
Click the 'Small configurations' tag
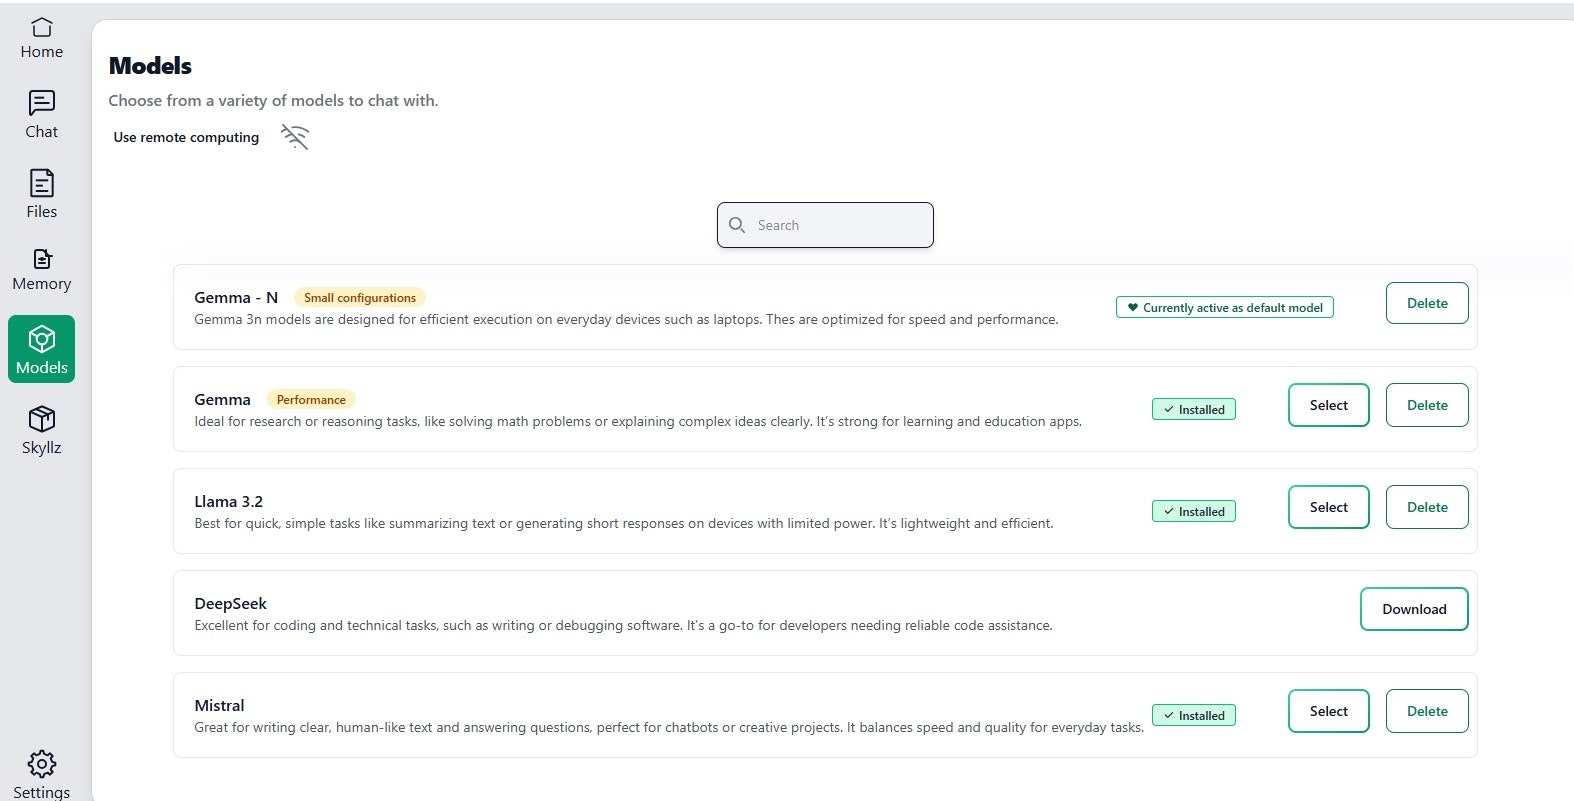click(360, 298)
